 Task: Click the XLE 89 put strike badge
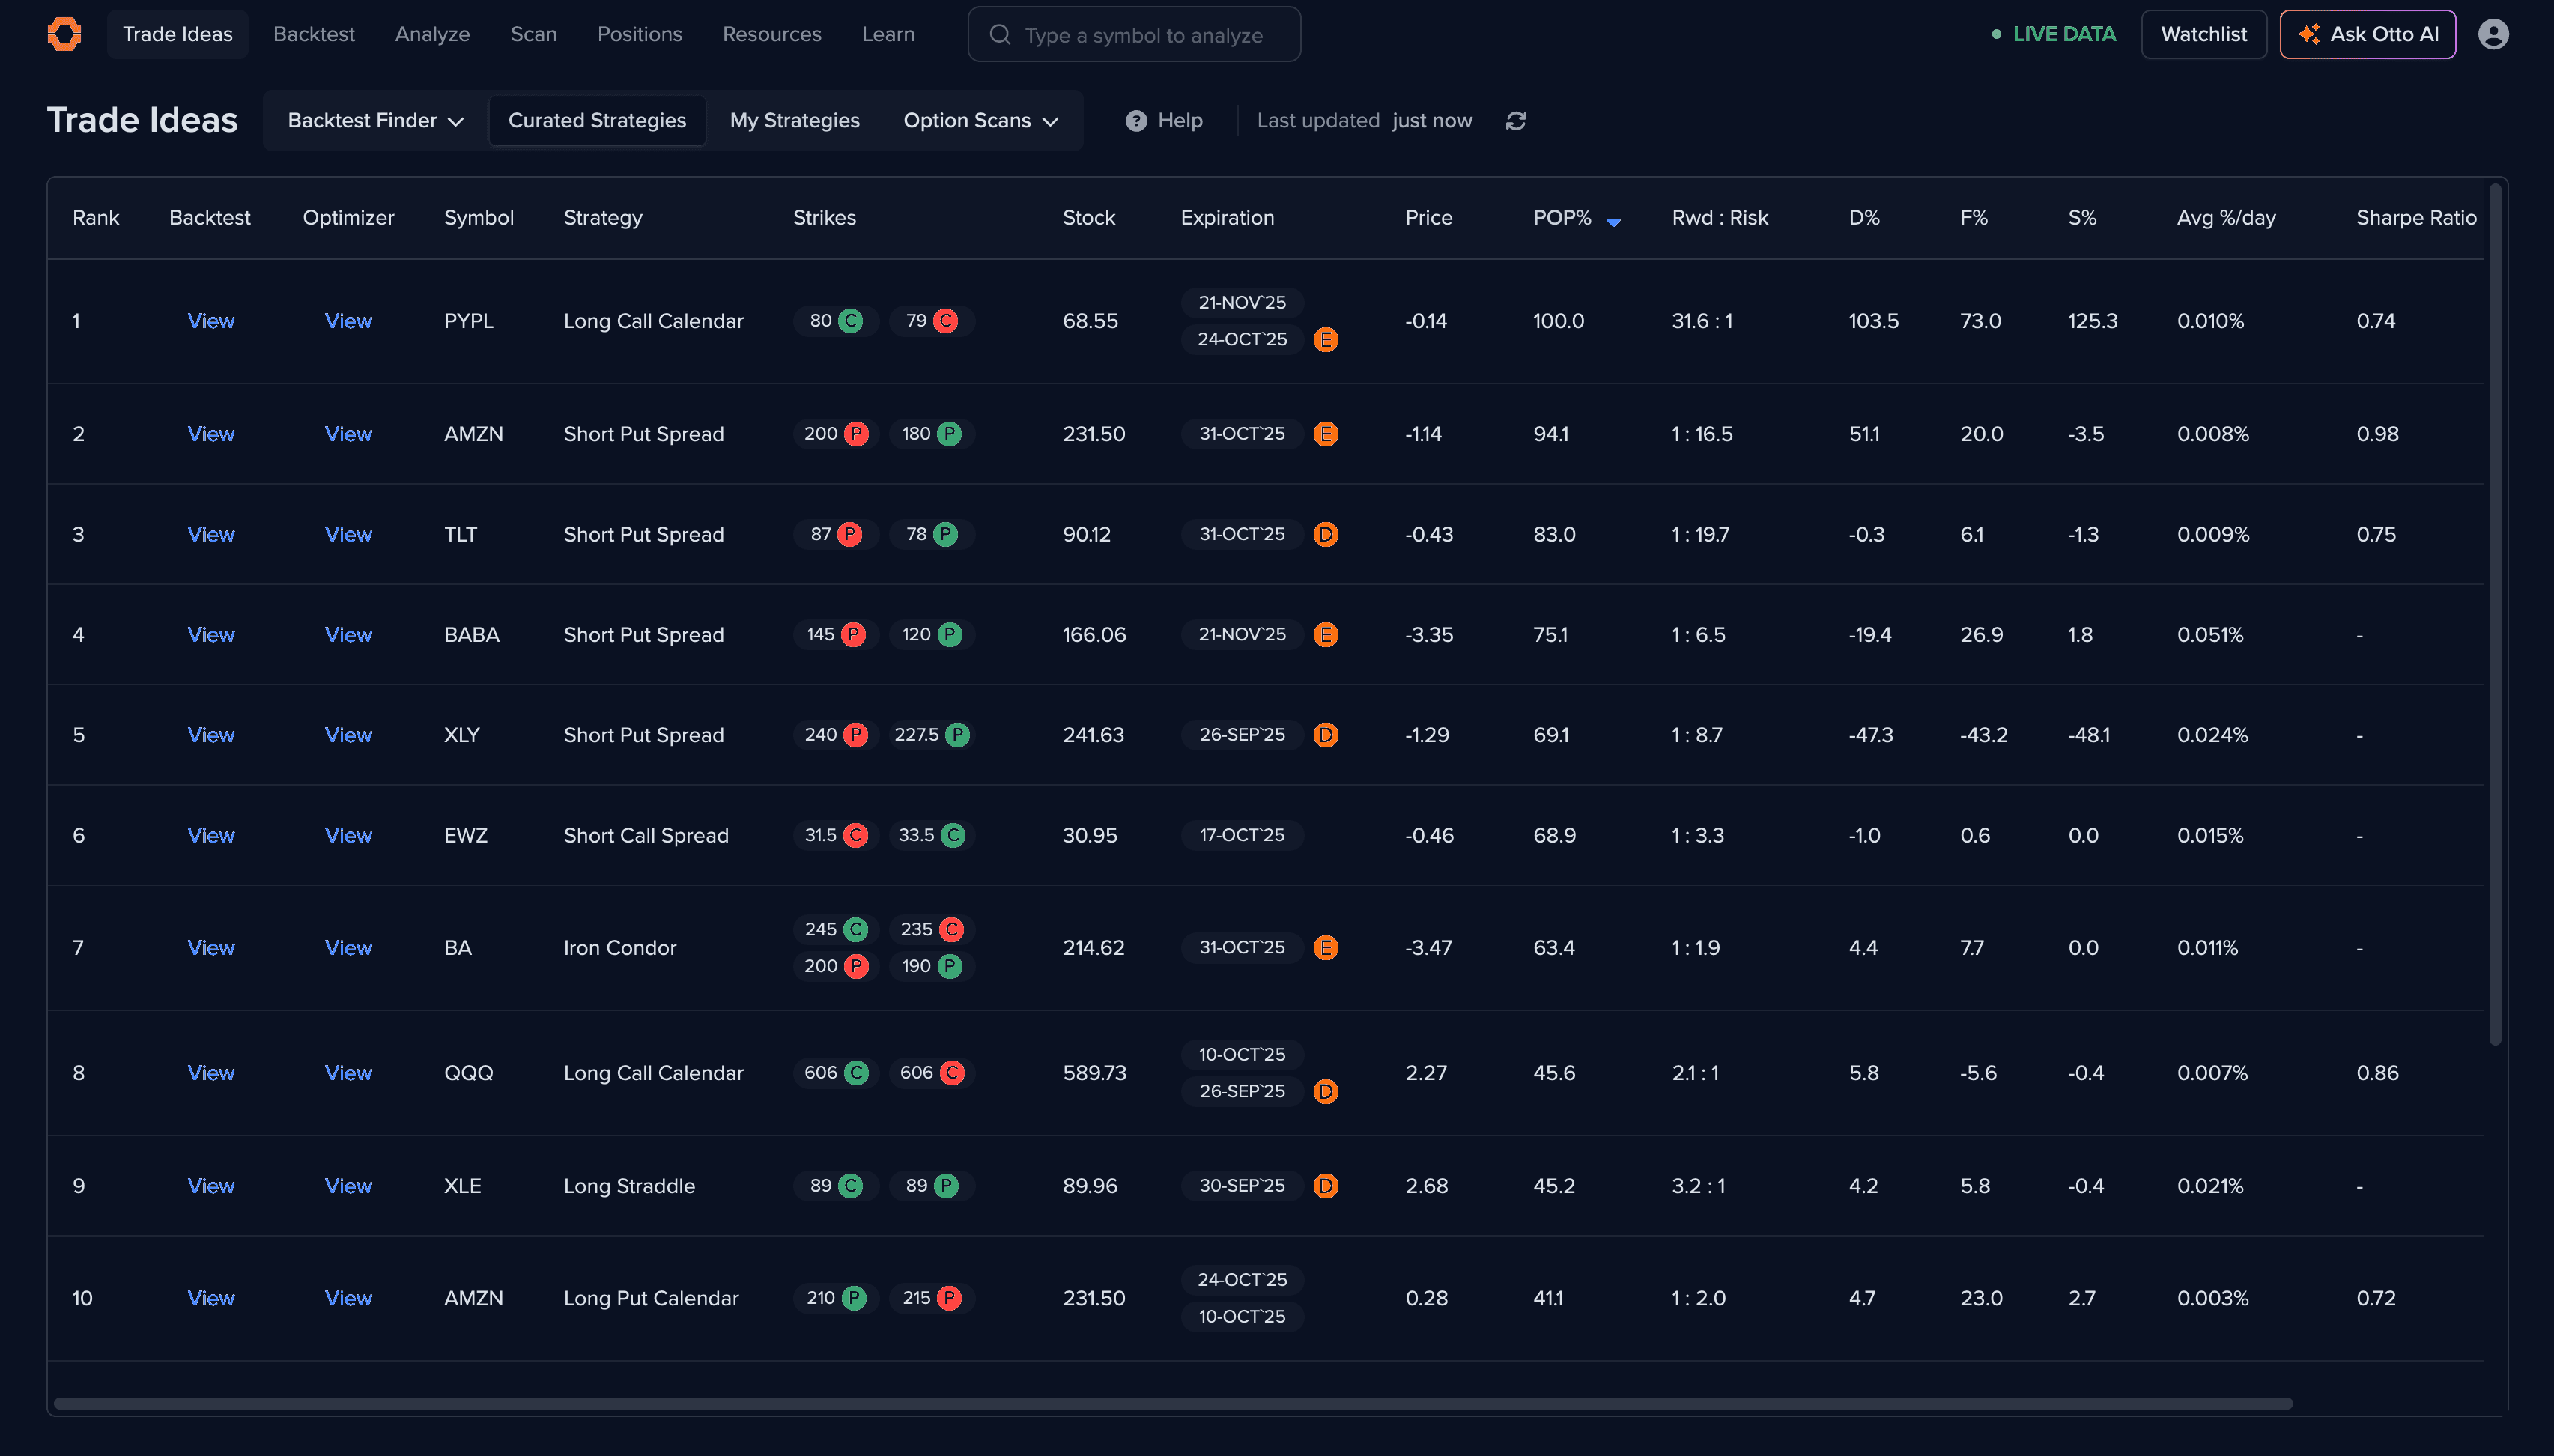[x=932, y=1186]
